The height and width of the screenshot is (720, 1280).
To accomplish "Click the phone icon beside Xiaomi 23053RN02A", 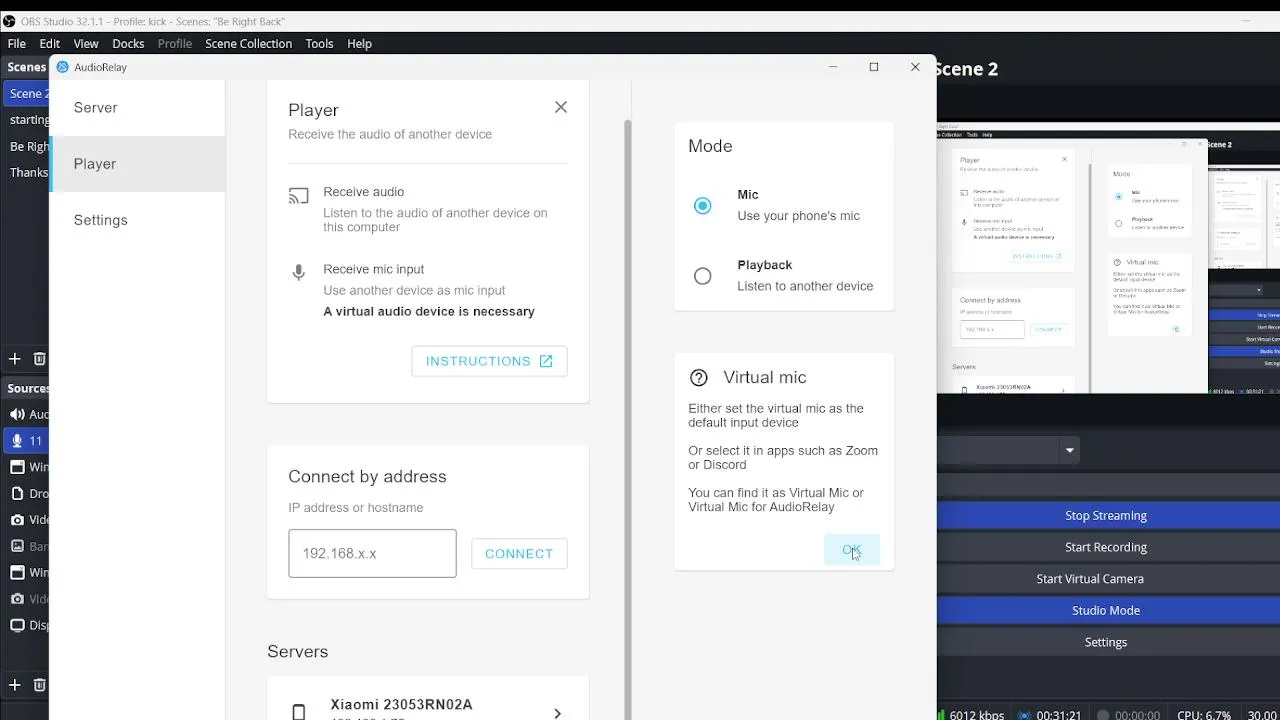I will click(x=298, y=711).
